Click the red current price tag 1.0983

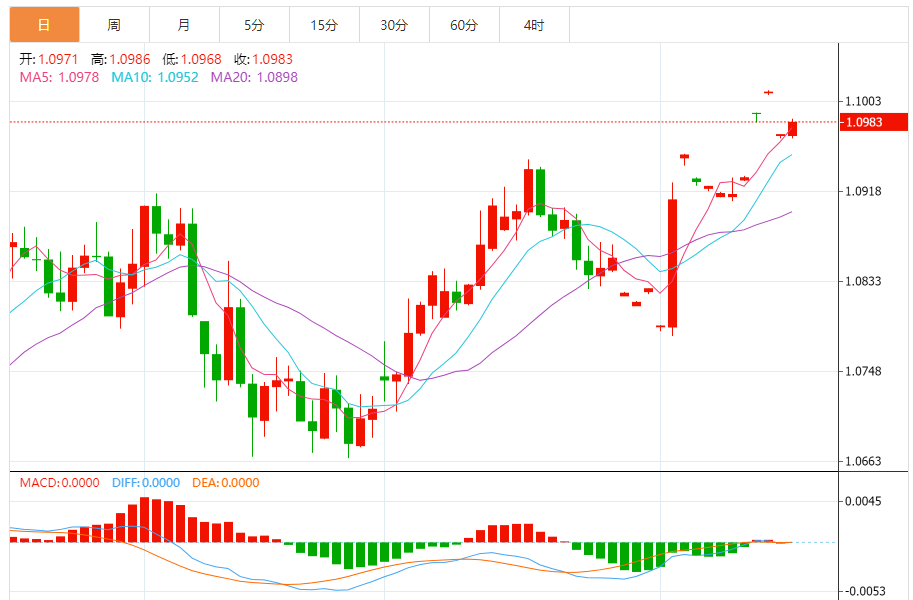click(x=874, y=122)
